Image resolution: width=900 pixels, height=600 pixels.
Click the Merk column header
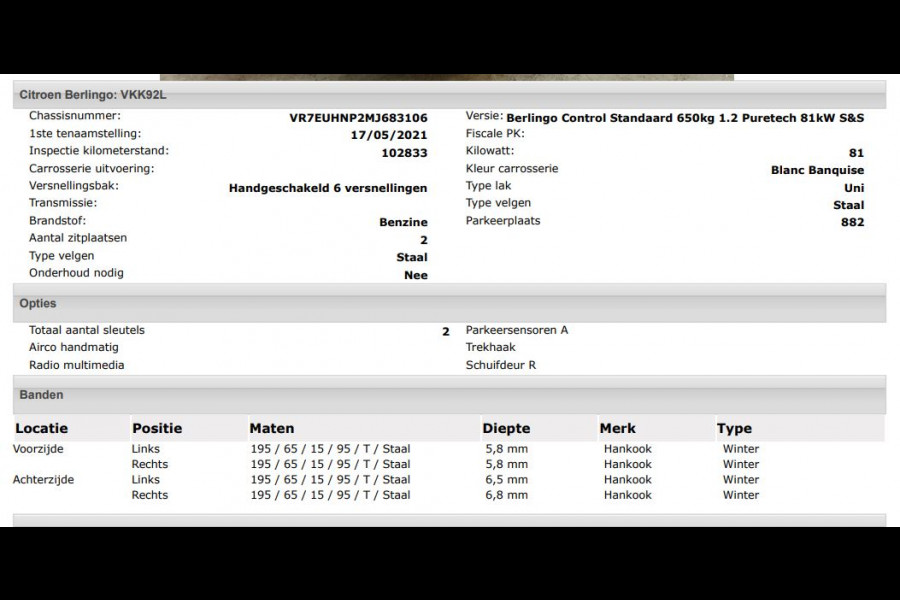pyautogui.click(x=618, y=428)
